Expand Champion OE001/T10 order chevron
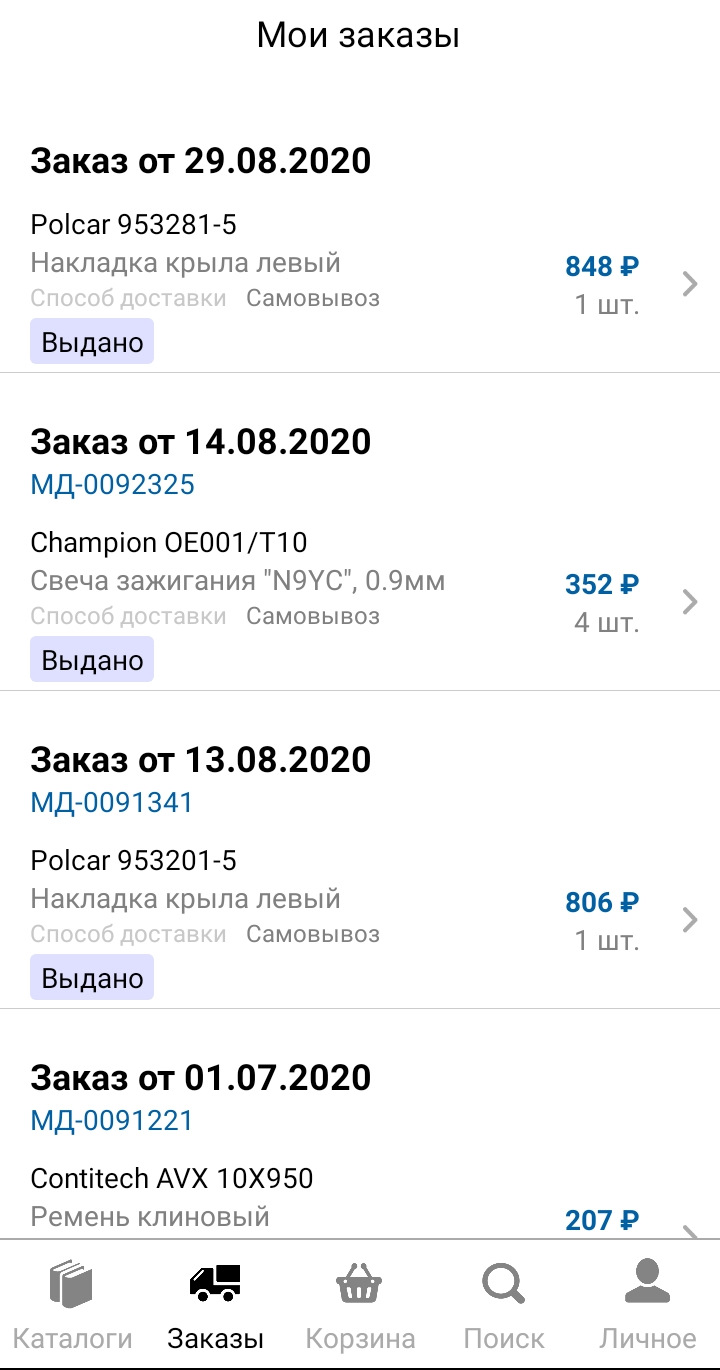Image resolution: width=720 pixels, height=1370 pixels. click(x=689, y=602)
